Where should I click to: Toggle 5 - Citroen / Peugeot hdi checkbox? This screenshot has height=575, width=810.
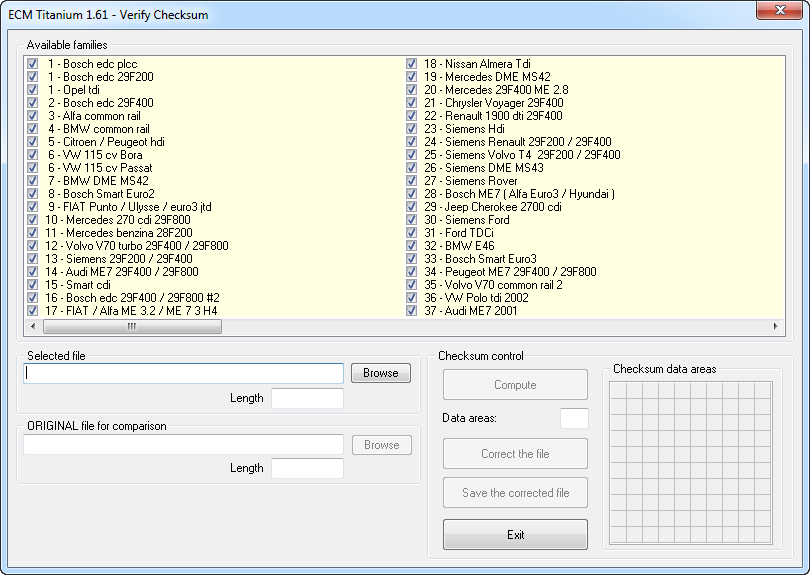pos(33,142)
